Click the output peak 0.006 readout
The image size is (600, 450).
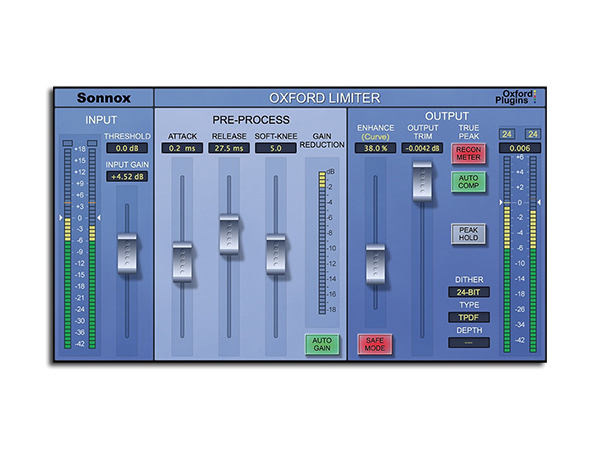tap(520, 148)
